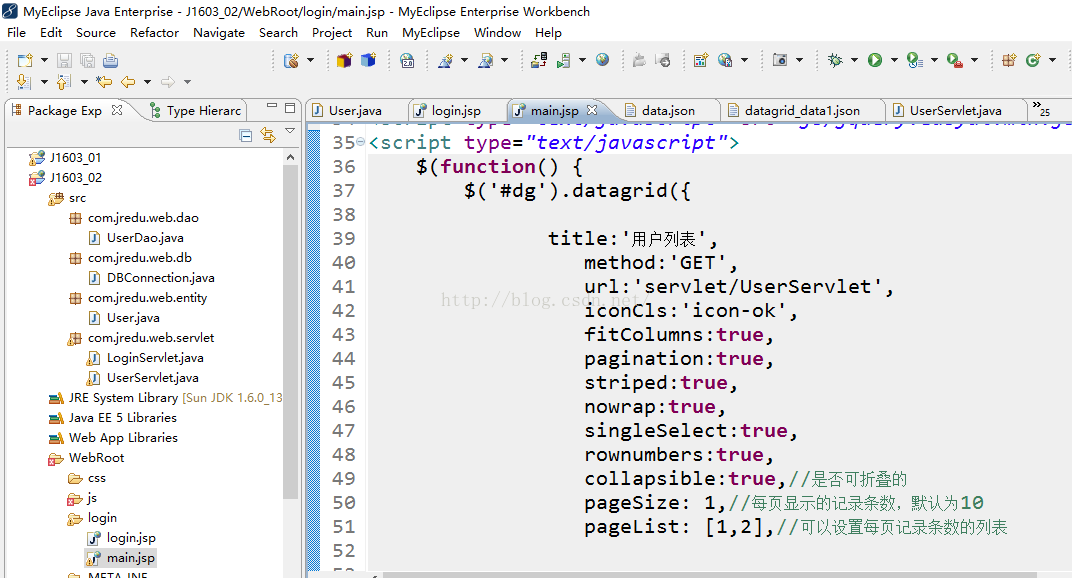
Task: Open the web browser globe icon
Action: point(602,60)
